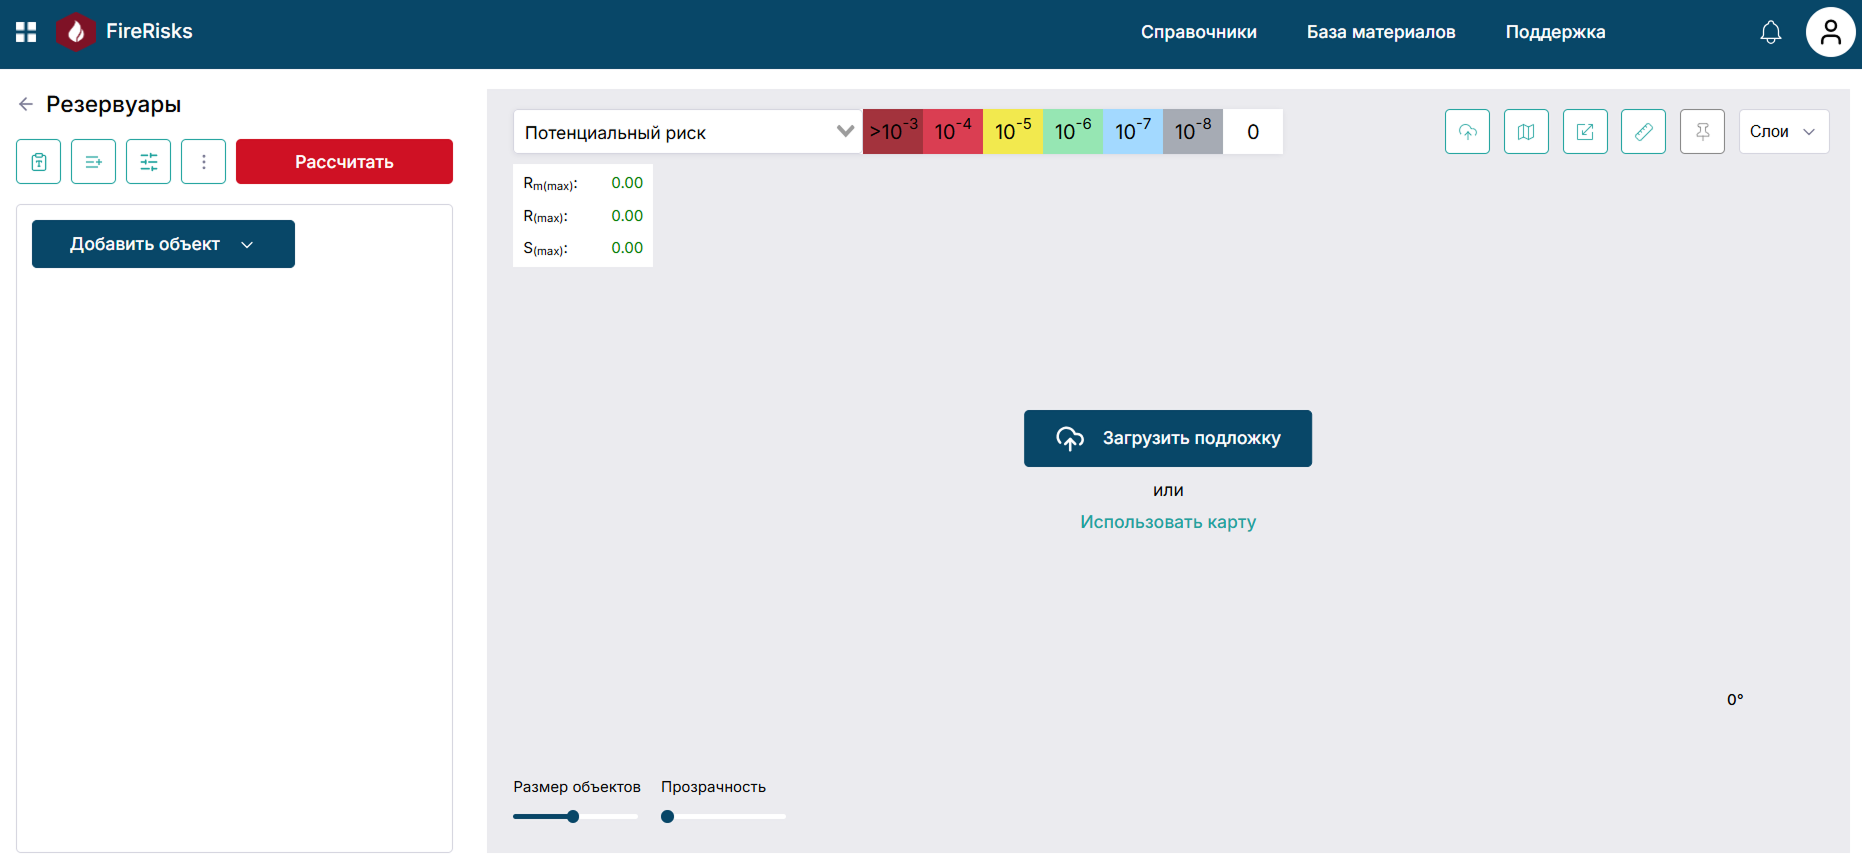
Task: Click the red Рассчитать button
Action: tap(344, 162)
